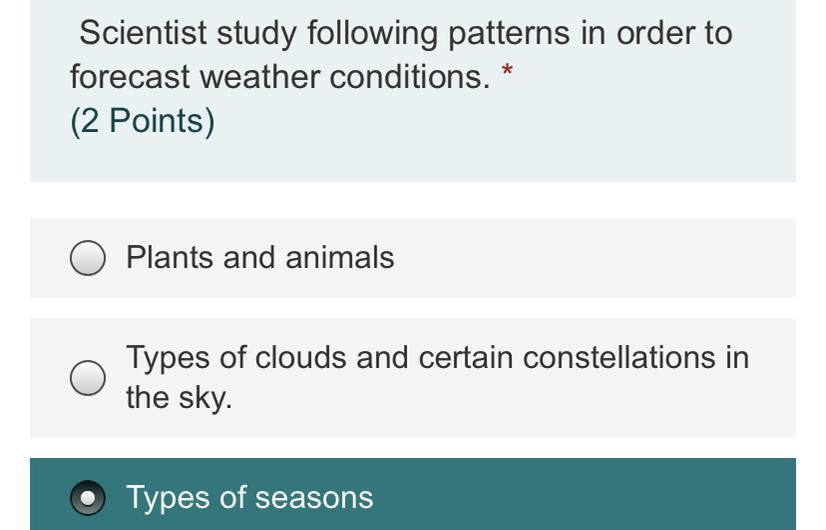826x530 pixels.
Task: Click the word "clouds" in the second option
Action: click(x=300, y=358)
